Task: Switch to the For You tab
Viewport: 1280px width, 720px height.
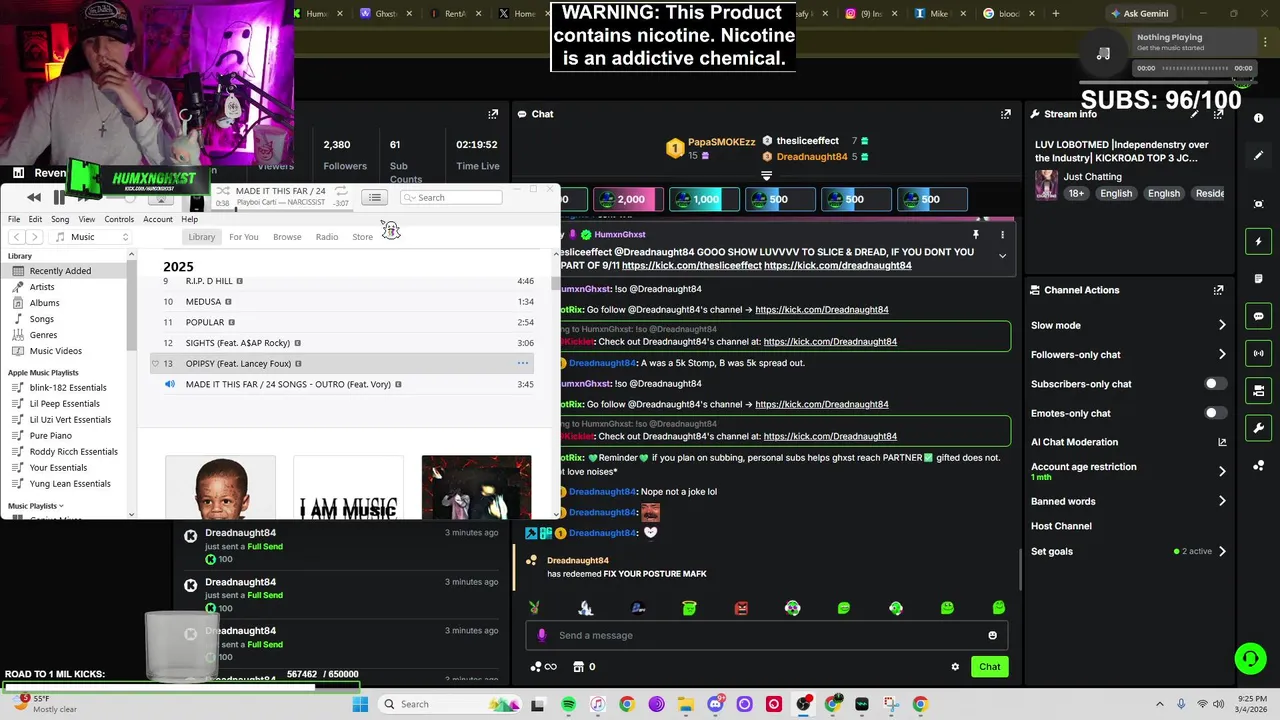Action: tap(243, 237)
